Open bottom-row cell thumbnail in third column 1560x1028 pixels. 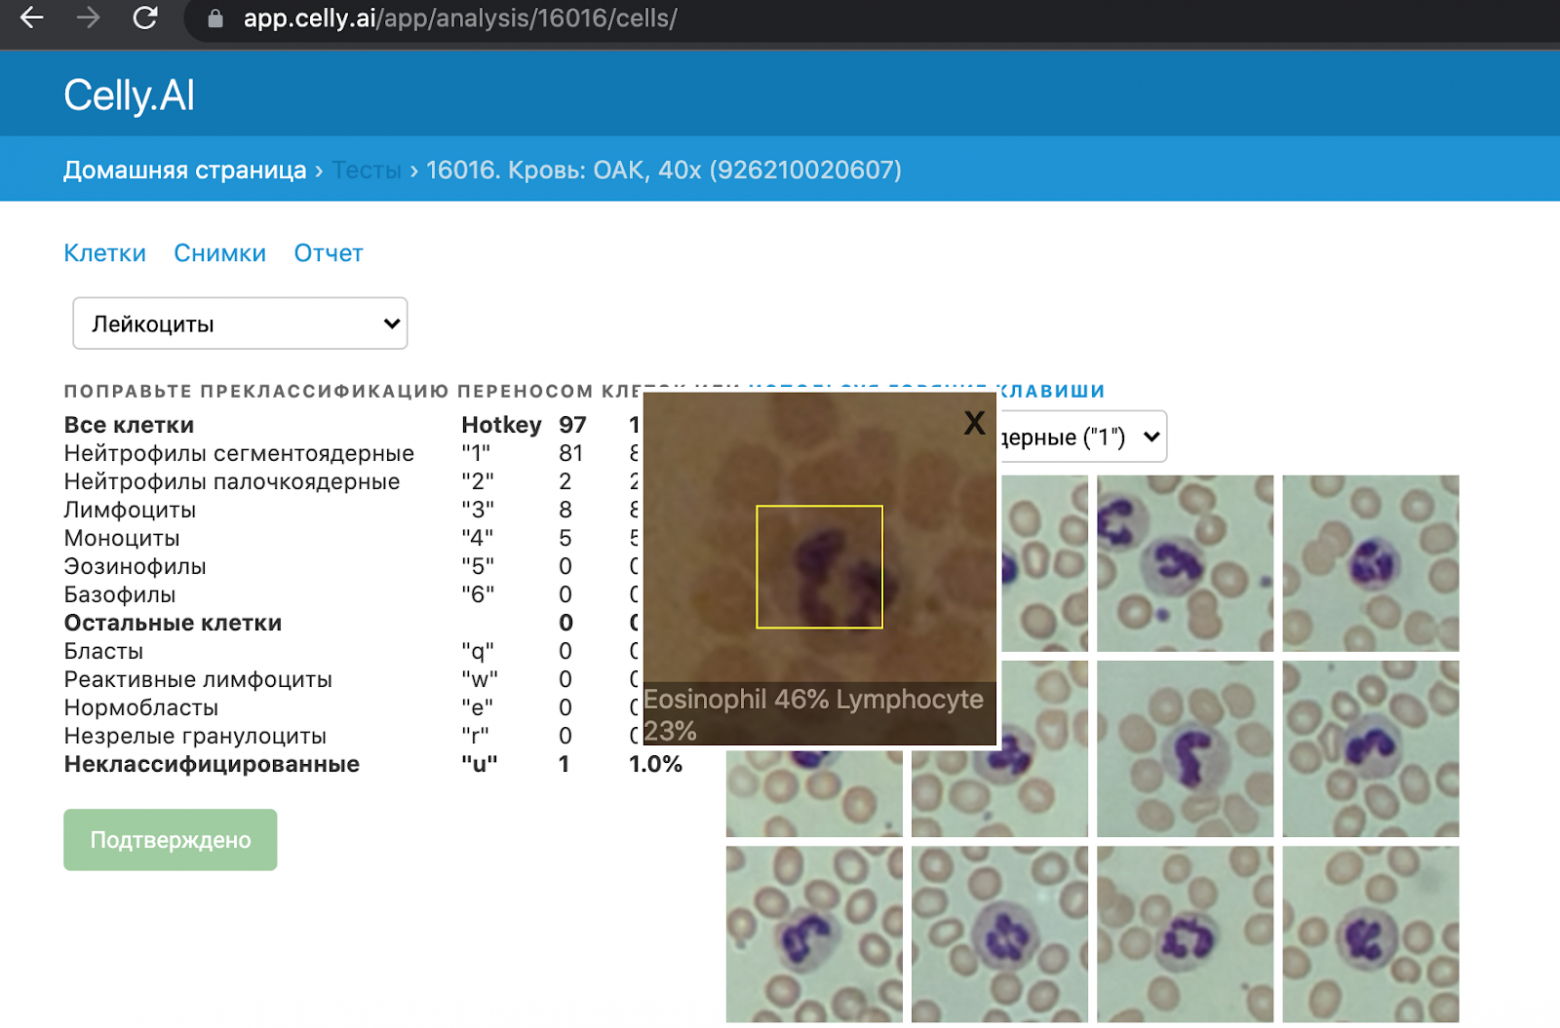click(1185, 934)
